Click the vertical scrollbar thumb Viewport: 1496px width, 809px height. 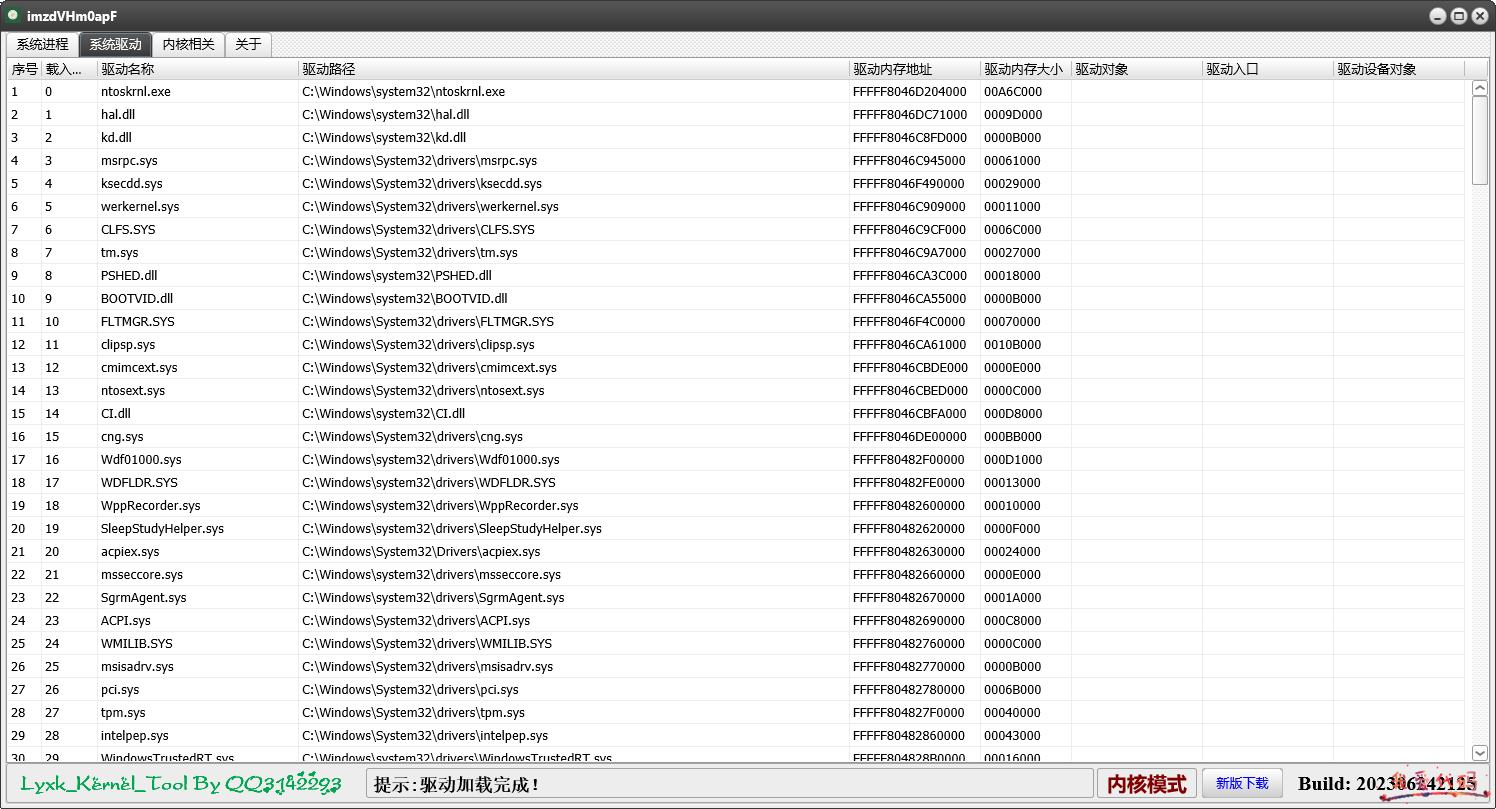click(1480, 140)
